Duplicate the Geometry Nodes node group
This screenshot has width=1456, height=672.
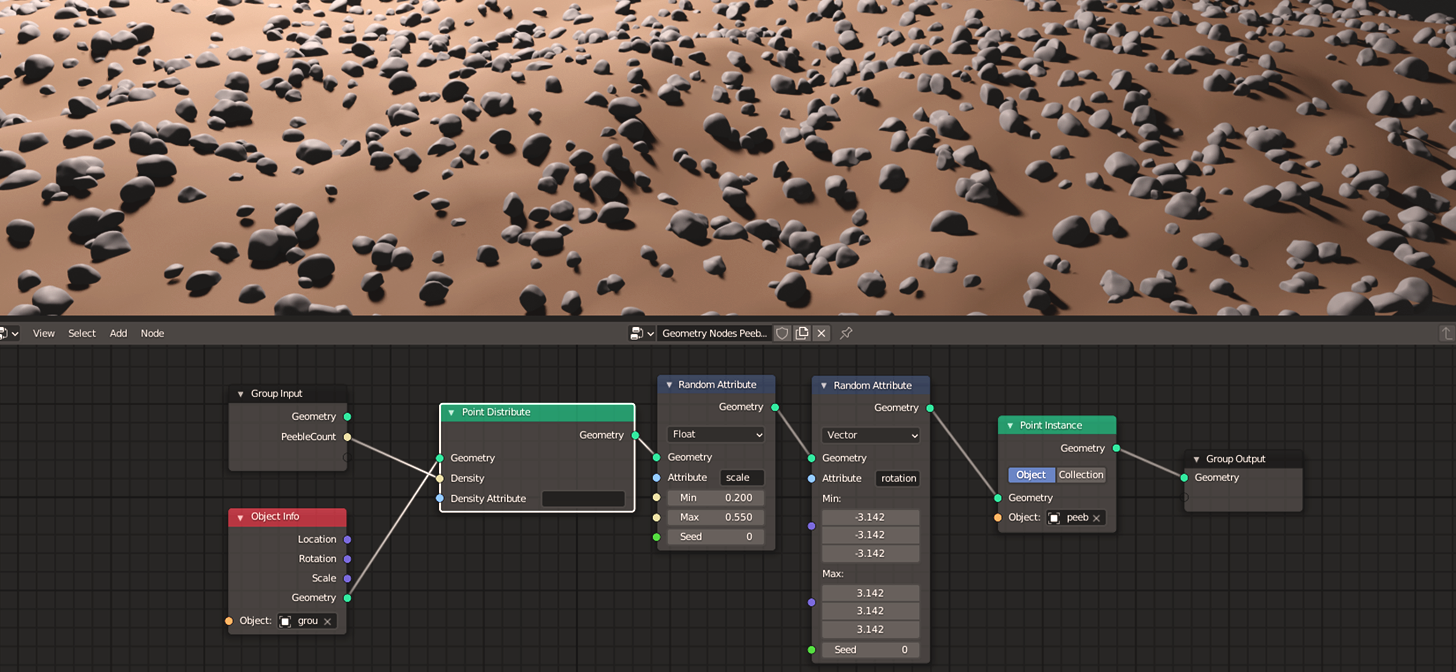click(802, 333)
